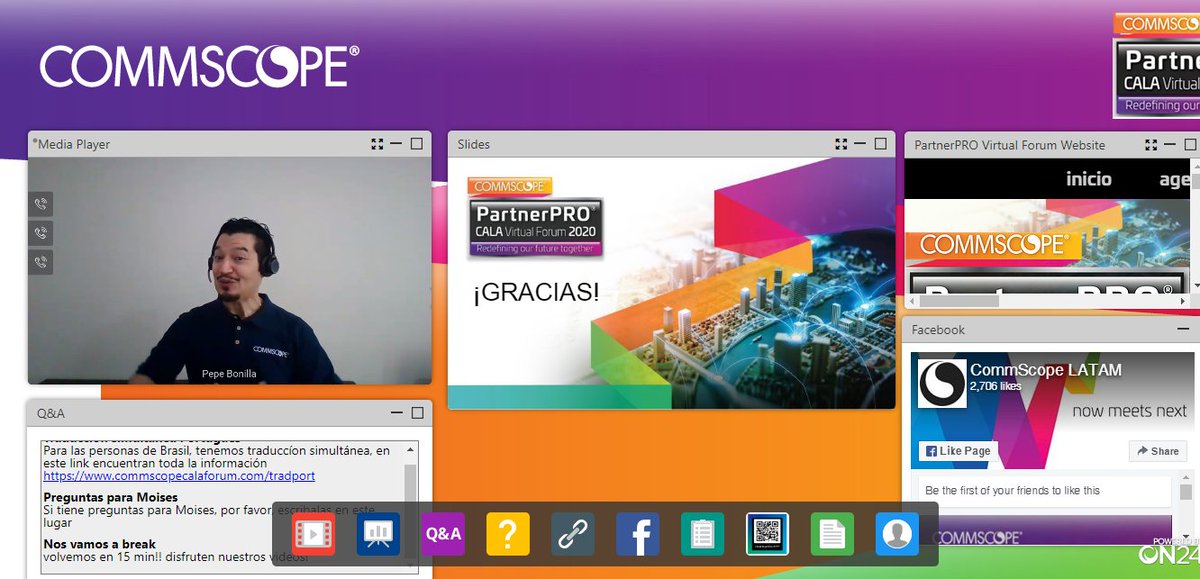Open the commscopecalaforum.com/tradport link
The image size is (1200, 579).
tap(179, 476)
